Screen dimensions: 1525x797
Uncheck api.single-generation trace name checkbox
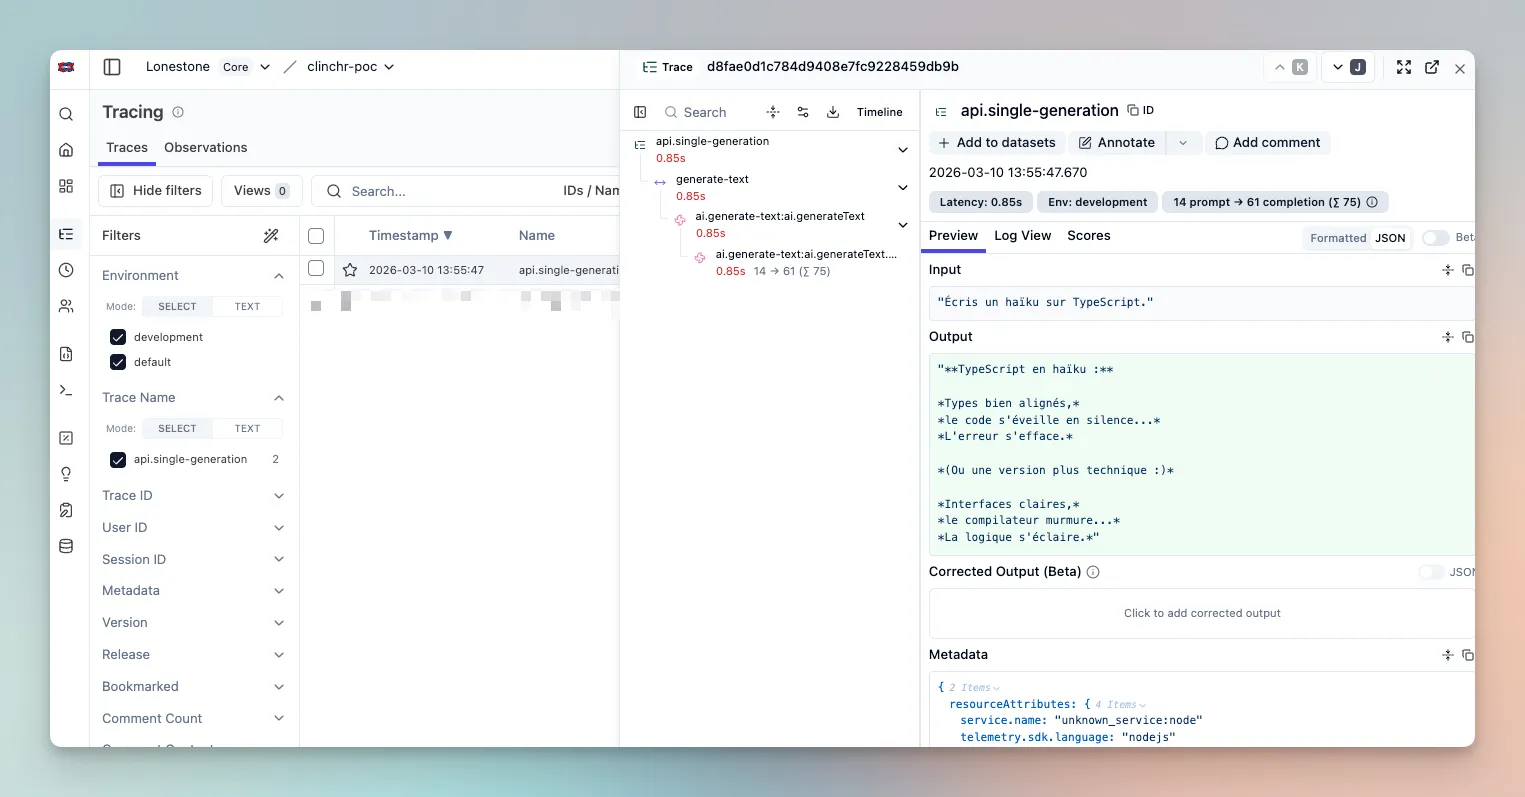tap(118, 459)
